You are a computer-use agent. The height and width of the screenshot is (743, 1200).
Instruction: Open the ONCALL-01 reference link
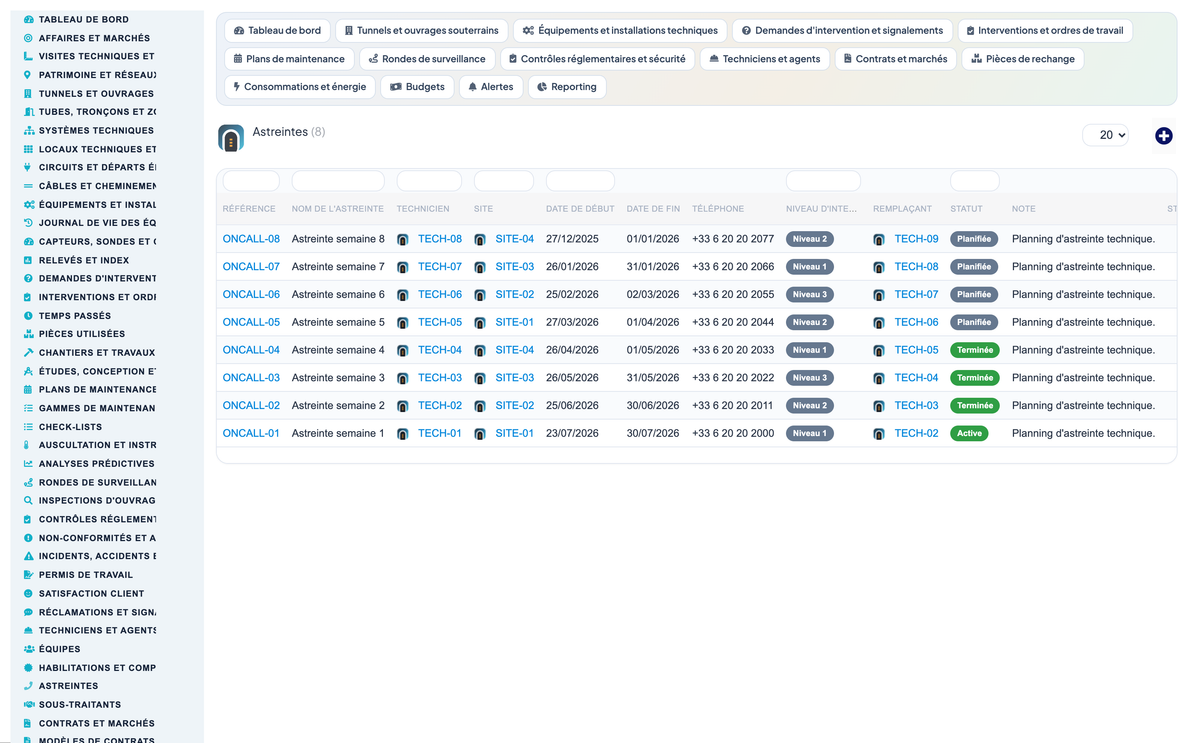pyautogui.click(x=251, y=433)
